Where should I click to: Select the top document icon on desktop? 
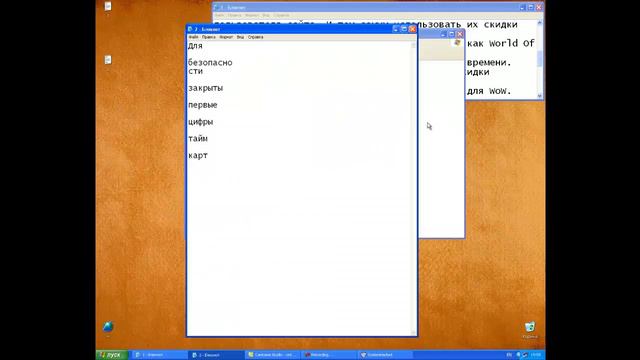pos(108,6)
